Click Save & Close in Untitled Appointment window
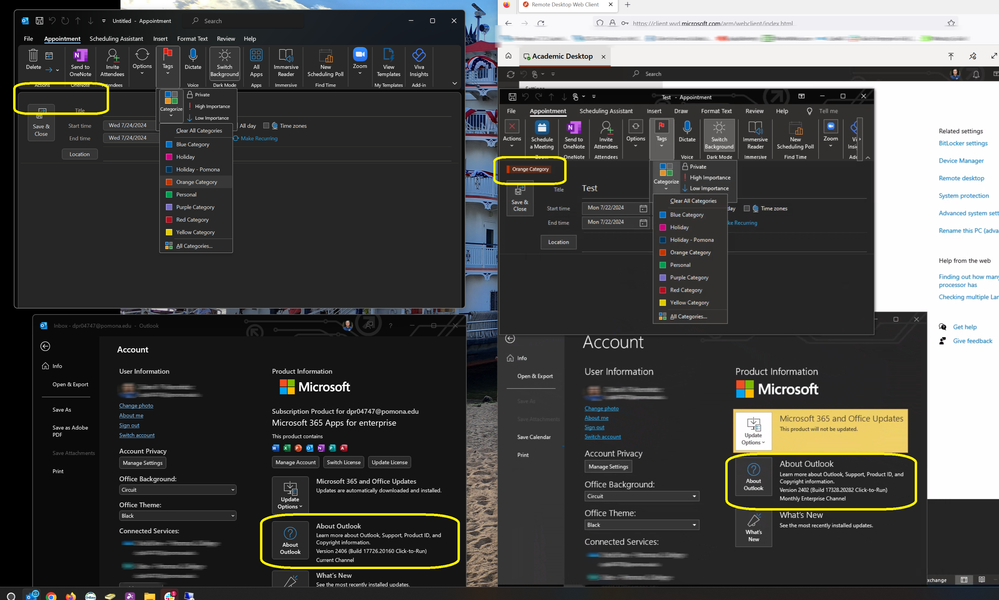This screenshot has height=600, width=999. tap(41, 122)
